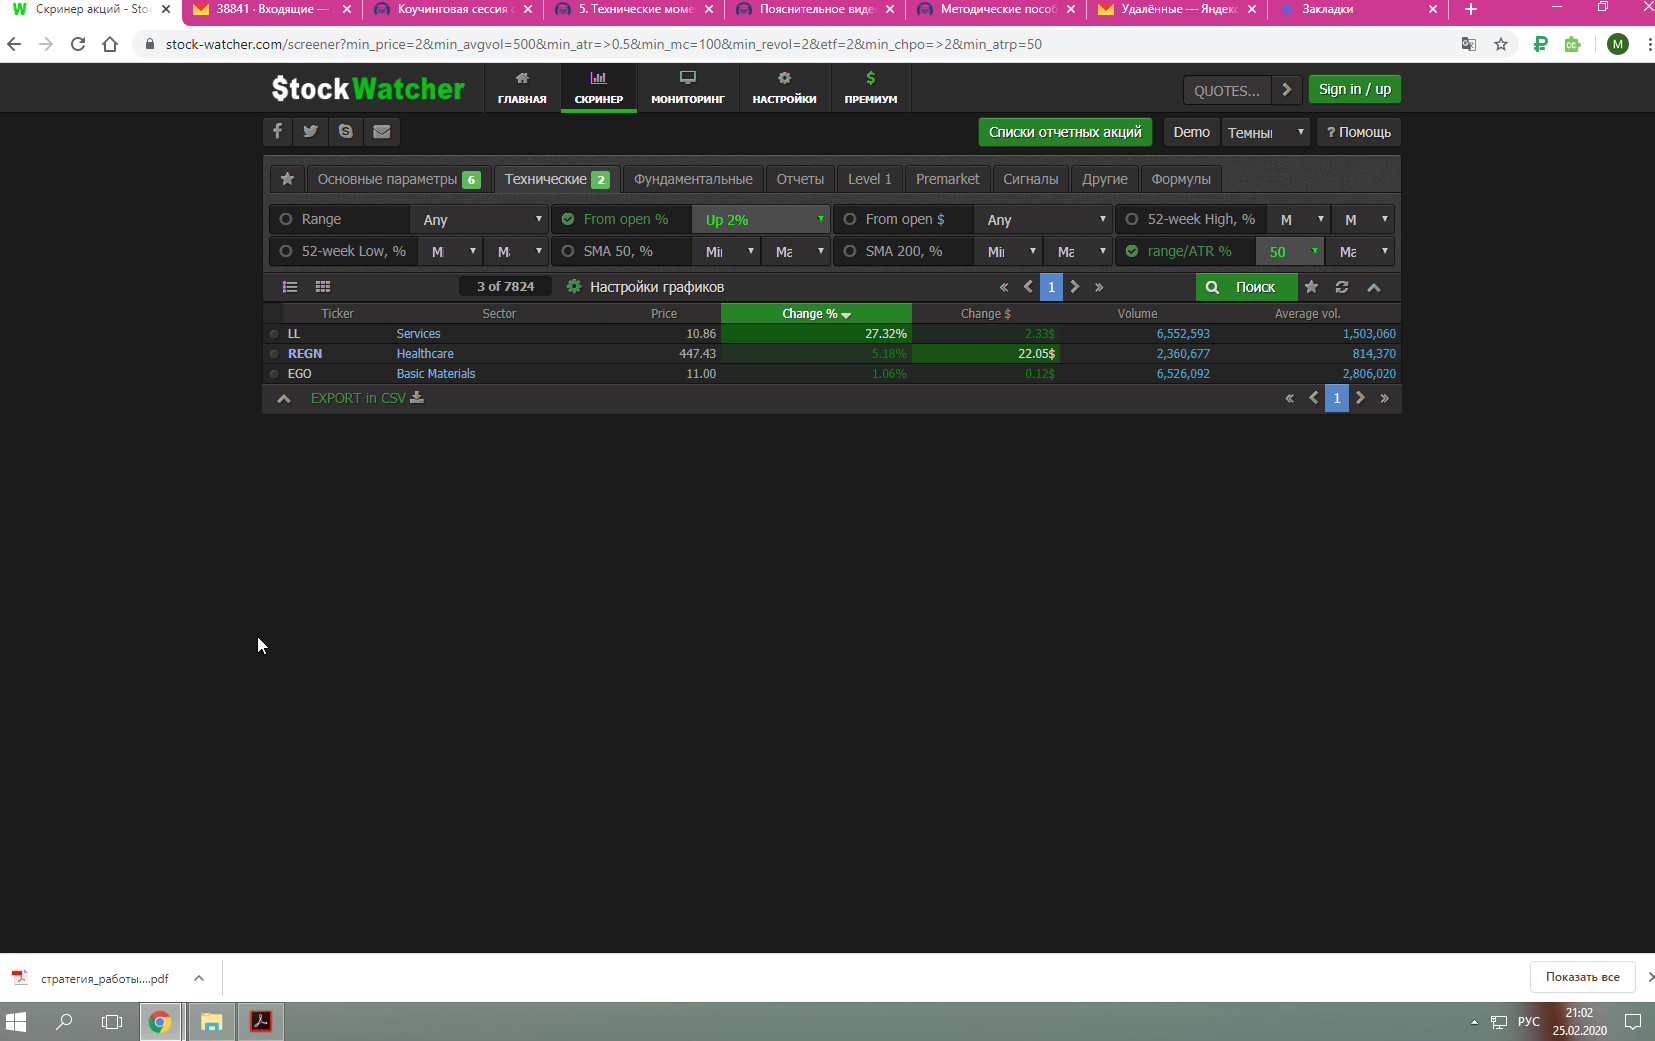Open the Помощь help button
The width and height of the screenshot is (1655, 1041).
(1358, 132)
